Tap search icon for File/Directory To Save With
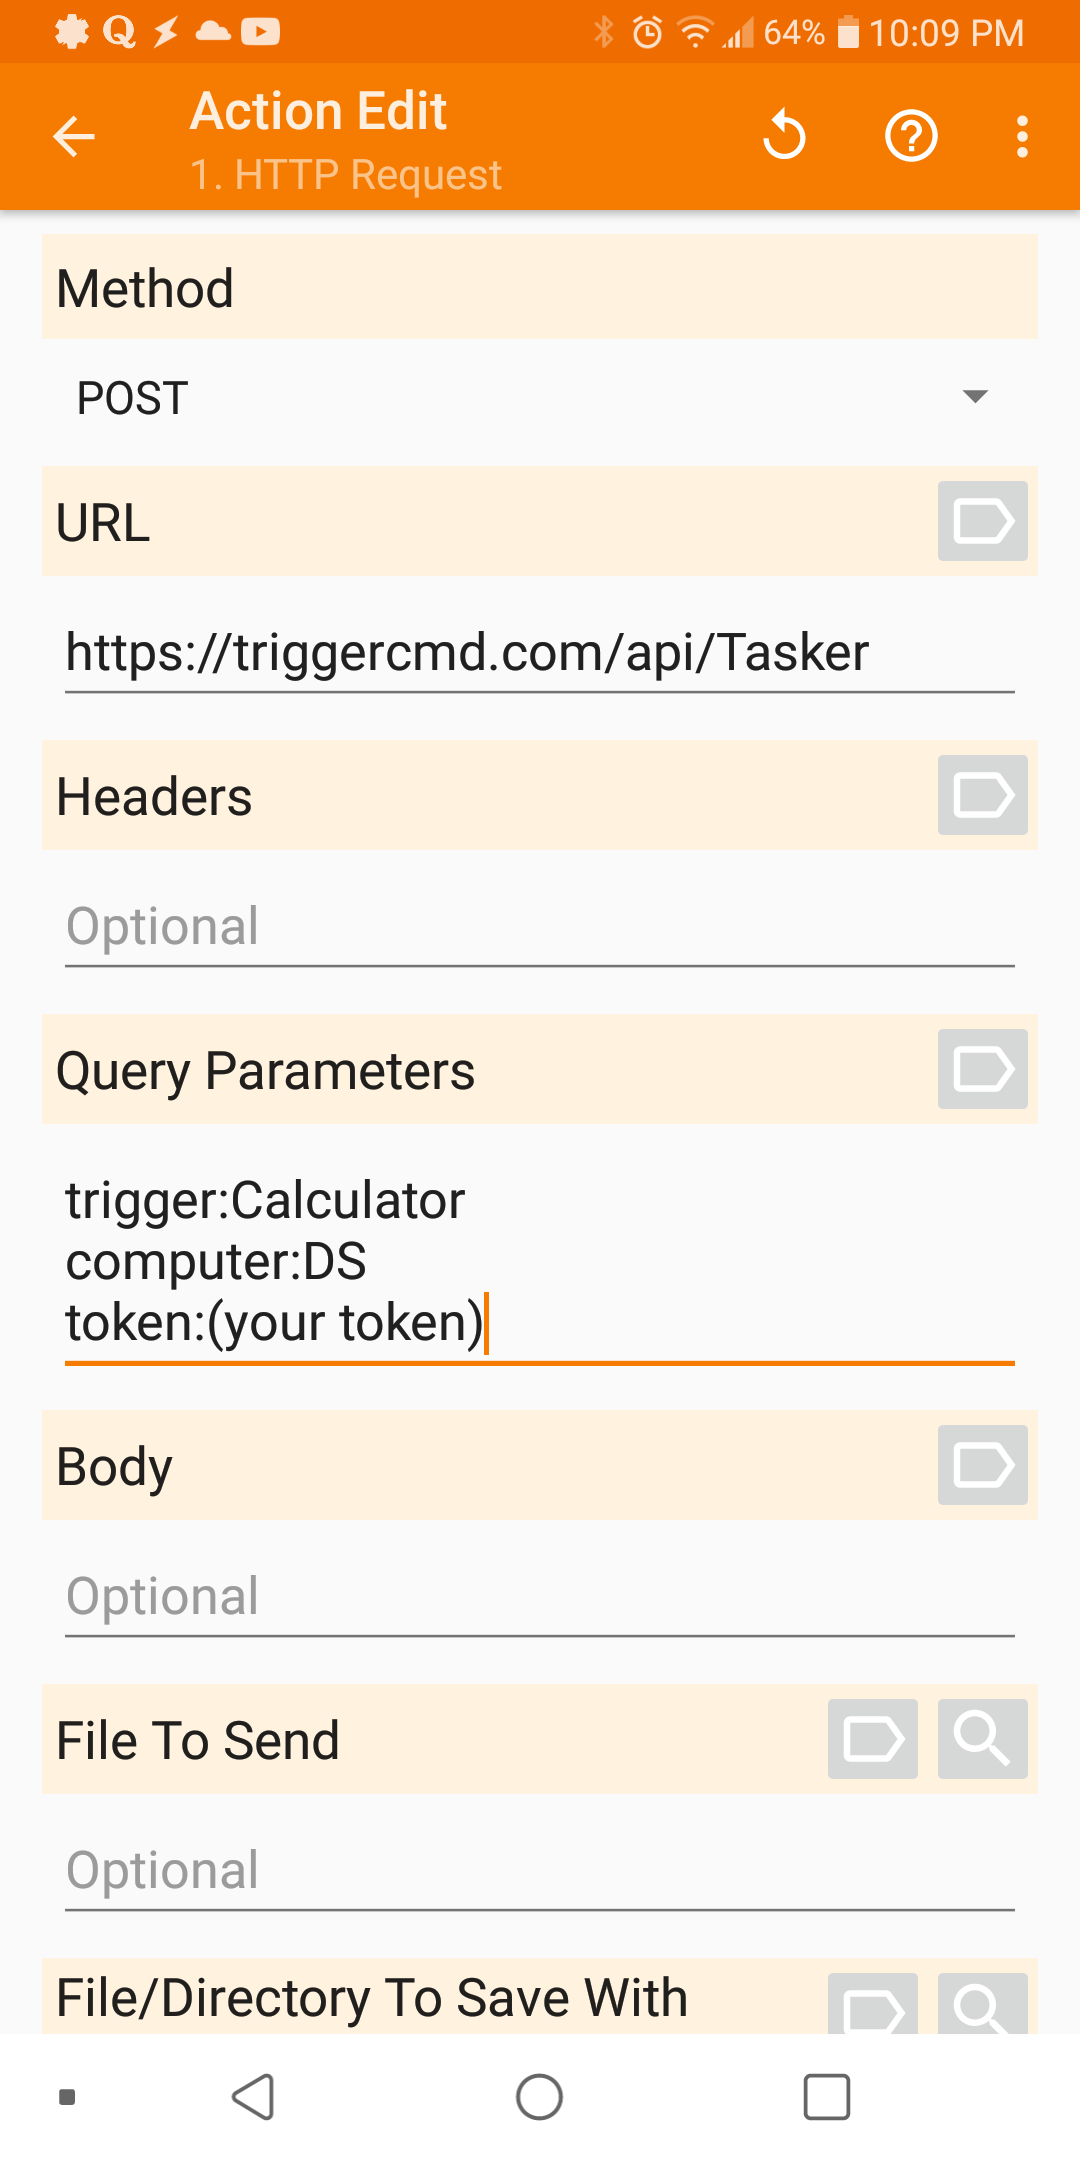This screenshot has width=1080, height=2160. pos(982,2003)
